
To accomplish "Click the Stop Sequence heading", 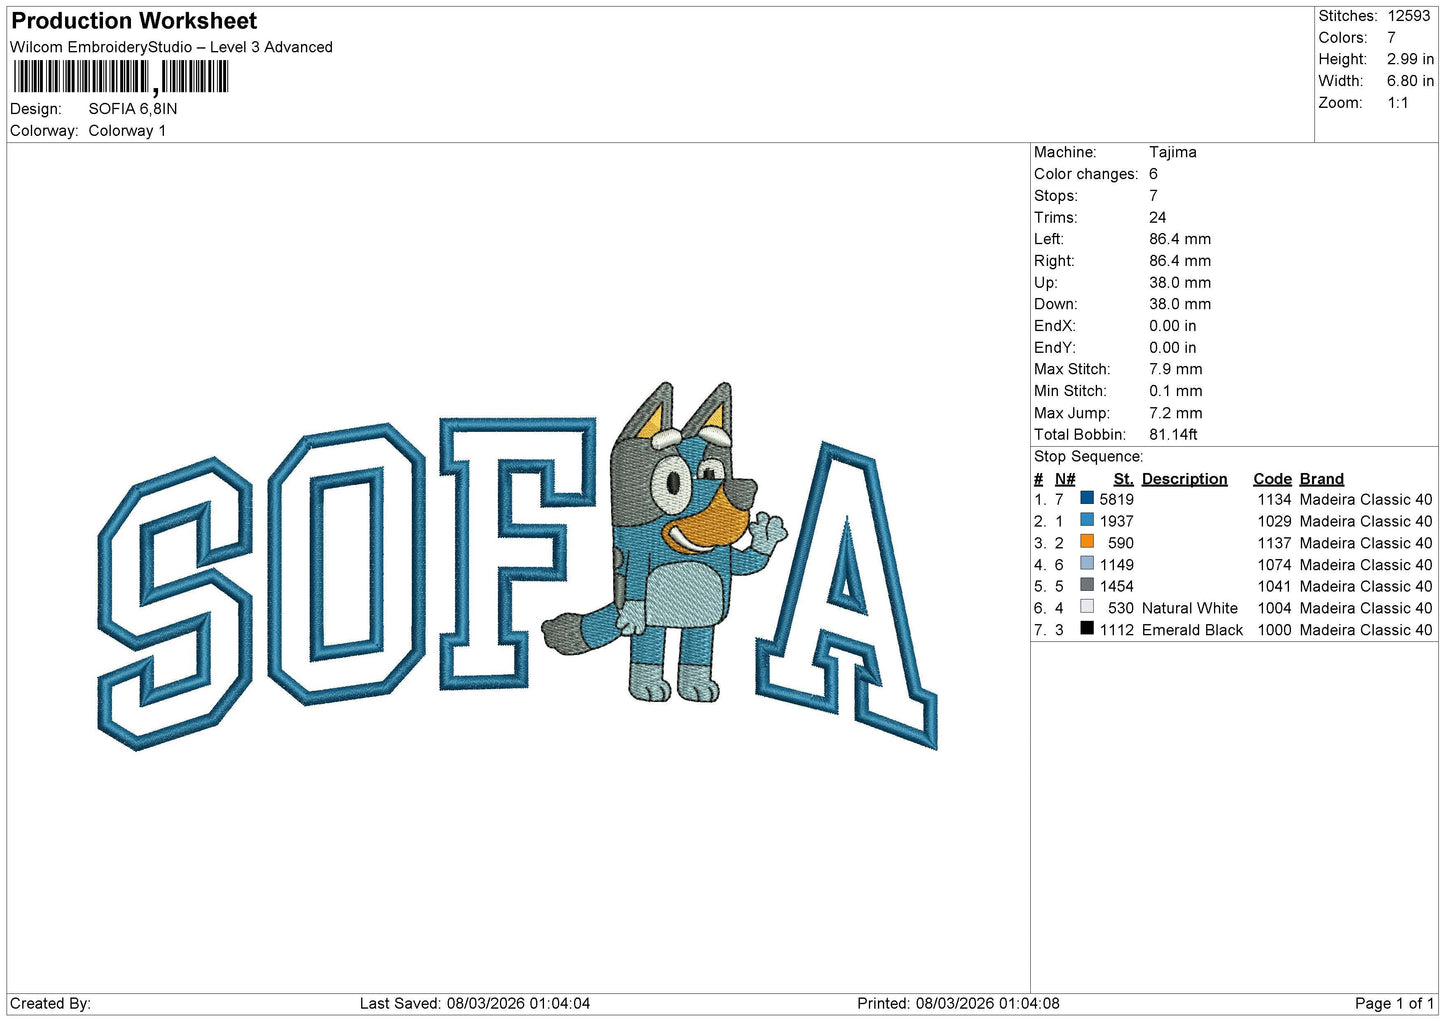I will [1088, 457].
